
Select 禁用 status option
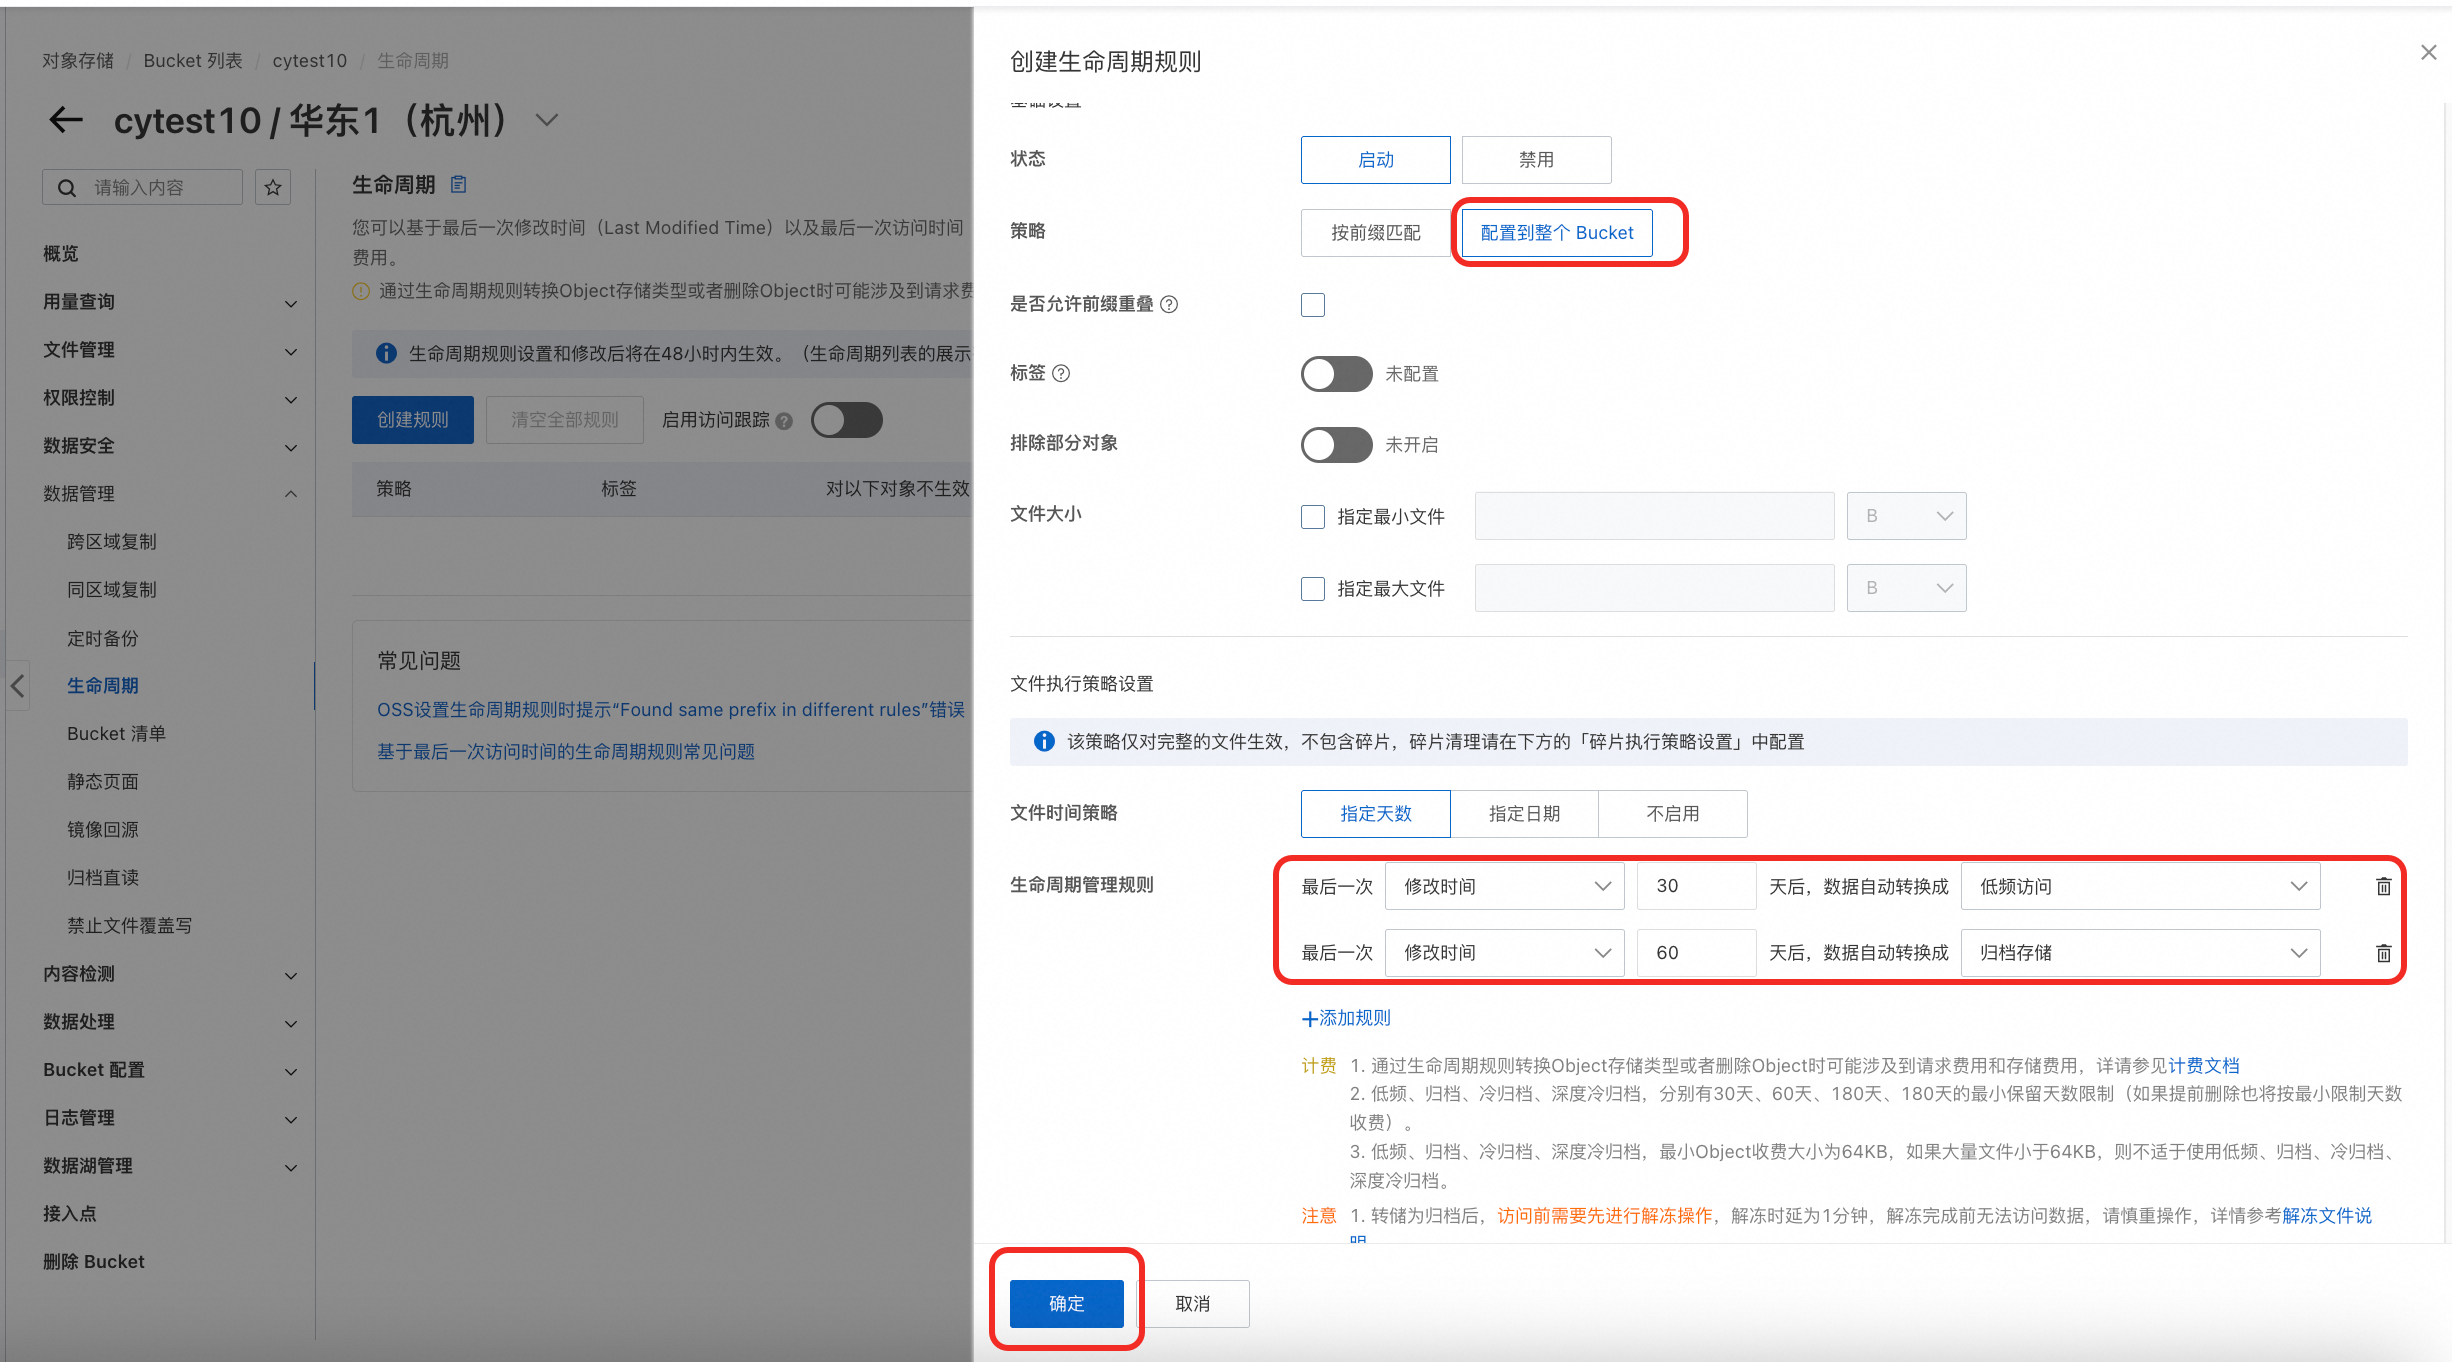click(x=1536, y=160)
